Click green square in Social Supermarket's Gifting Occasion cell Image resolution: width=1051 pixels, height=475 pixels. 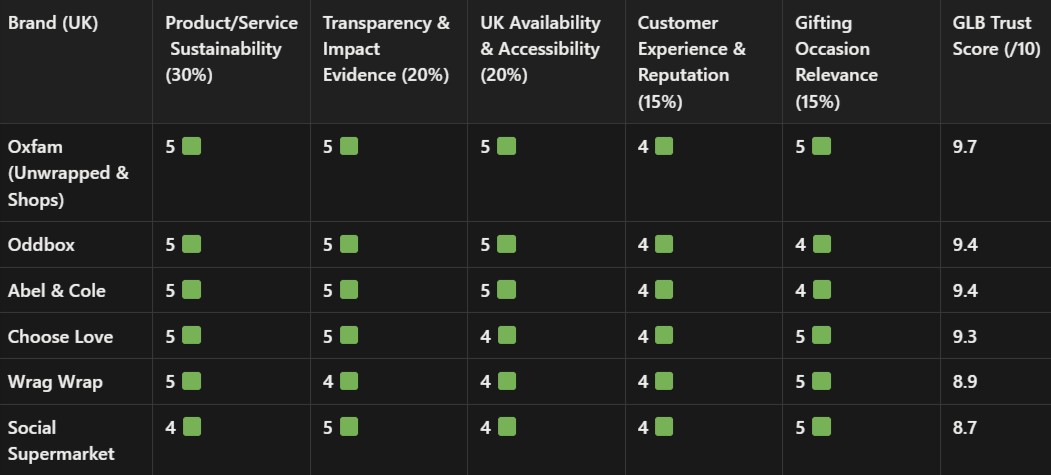tap(821, 427)
